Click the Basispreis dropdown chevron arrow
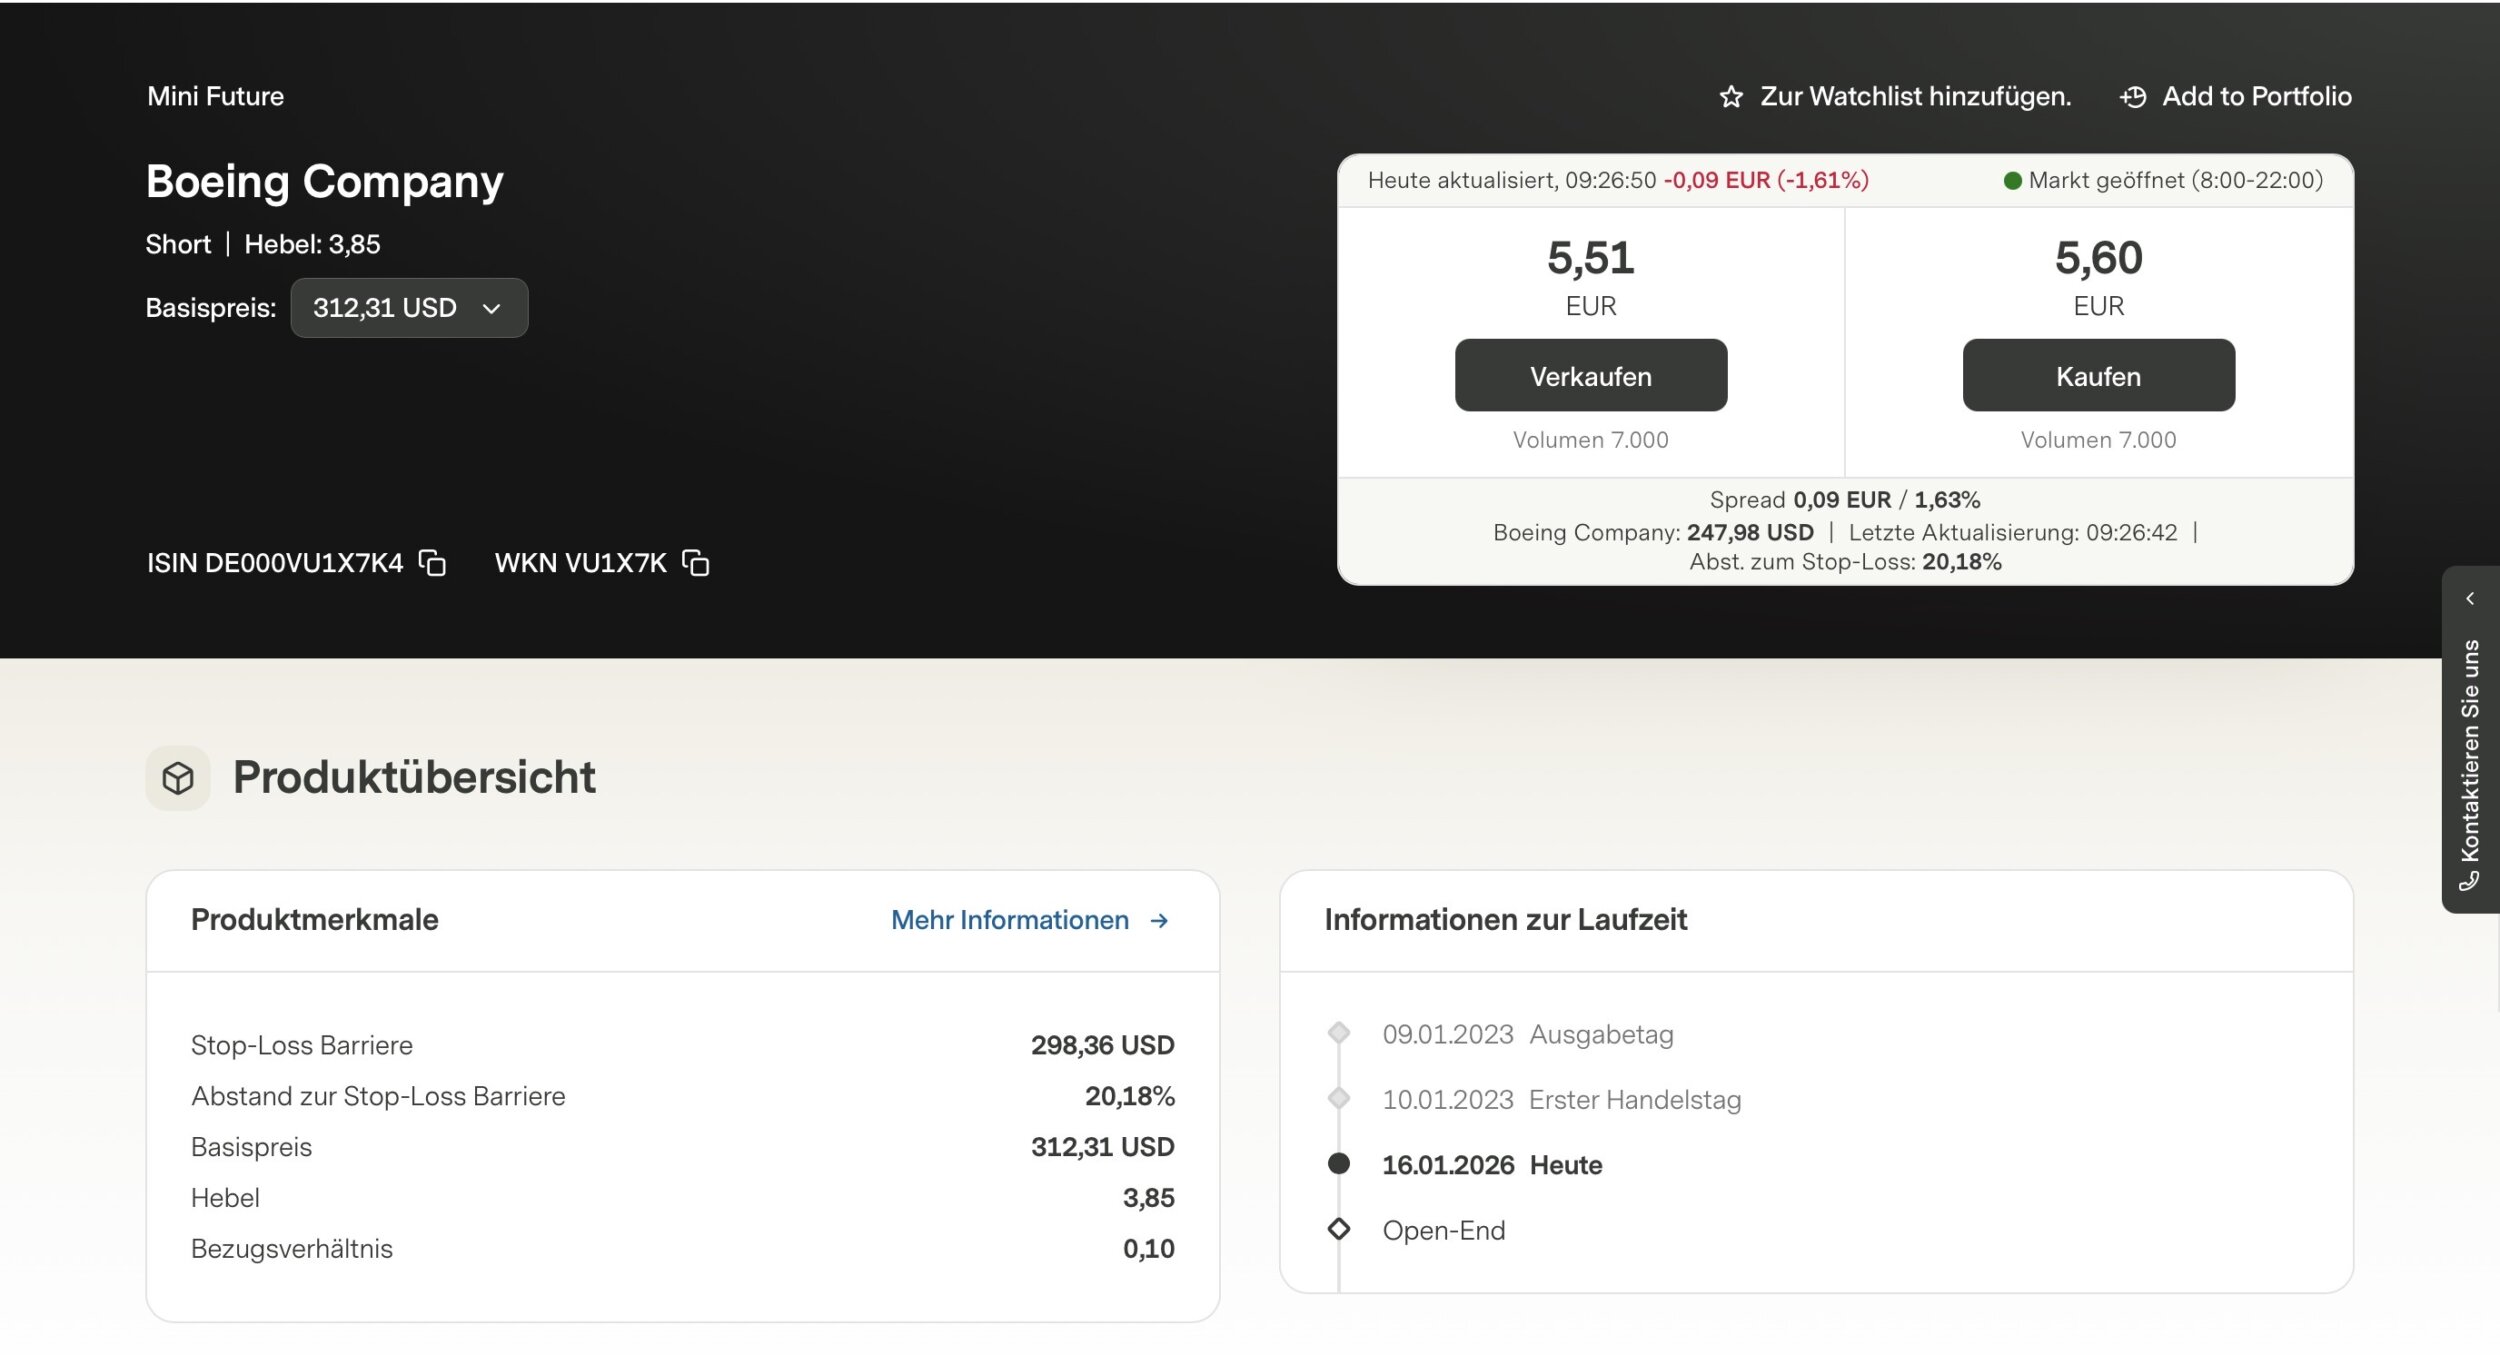Image resolution: width=2500 pixels, height=1355 pixels. 491,309
